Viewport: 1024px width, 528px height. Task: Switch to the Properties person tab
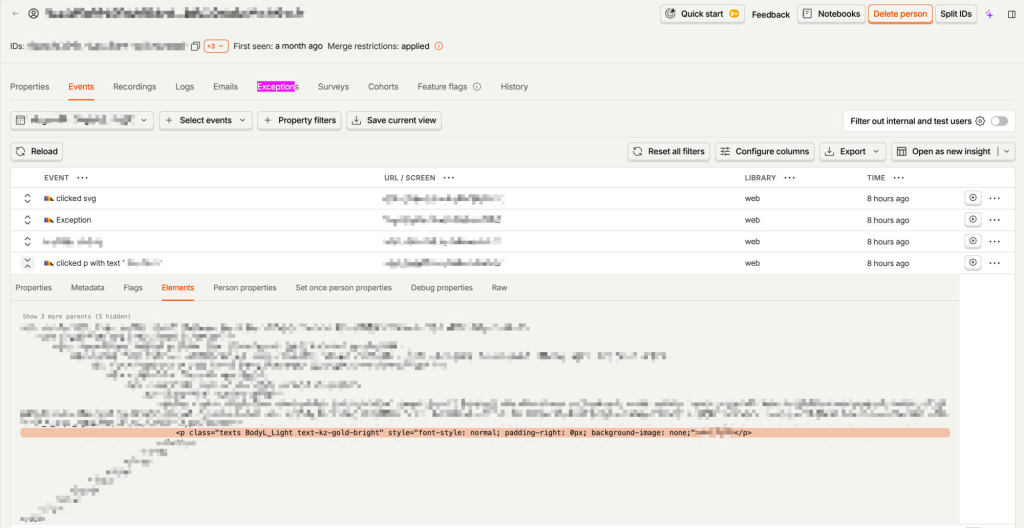pyautogui.click(x=30, y=86)
